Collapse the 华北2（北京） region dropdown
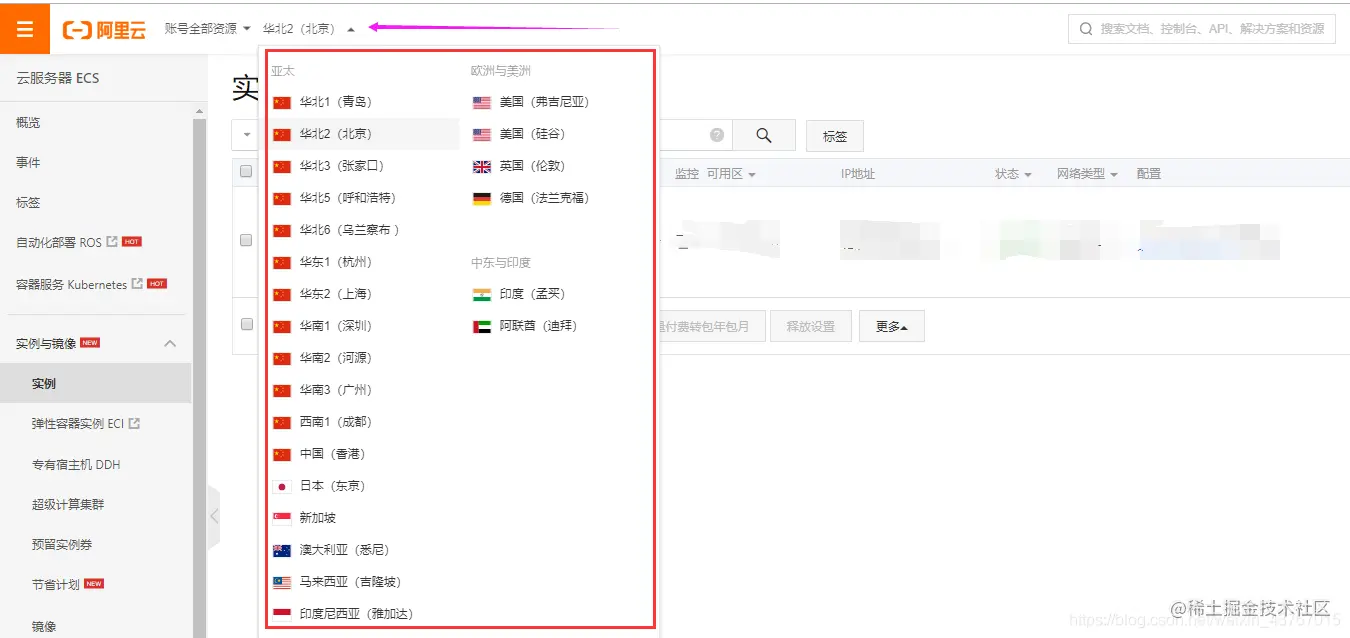The height and width of the screenshot is (638, 1350). (x=309, y=29)
